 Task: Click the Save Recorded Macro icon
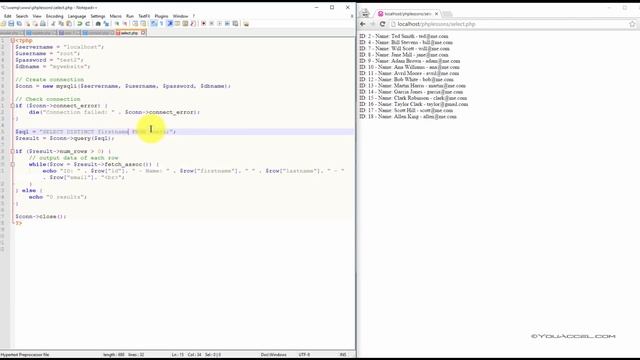coord(236,24)
